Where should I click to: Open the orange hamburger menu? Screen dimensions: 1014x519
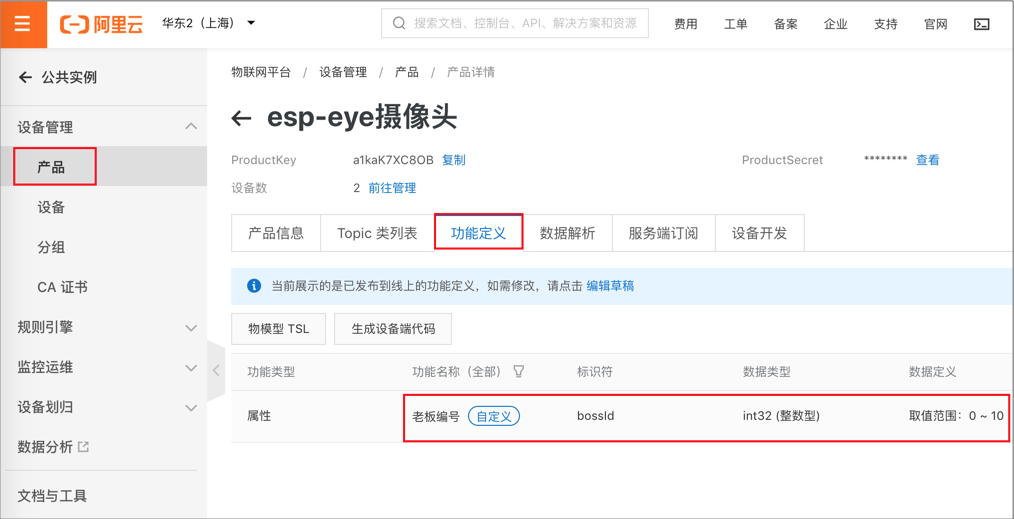23,24
